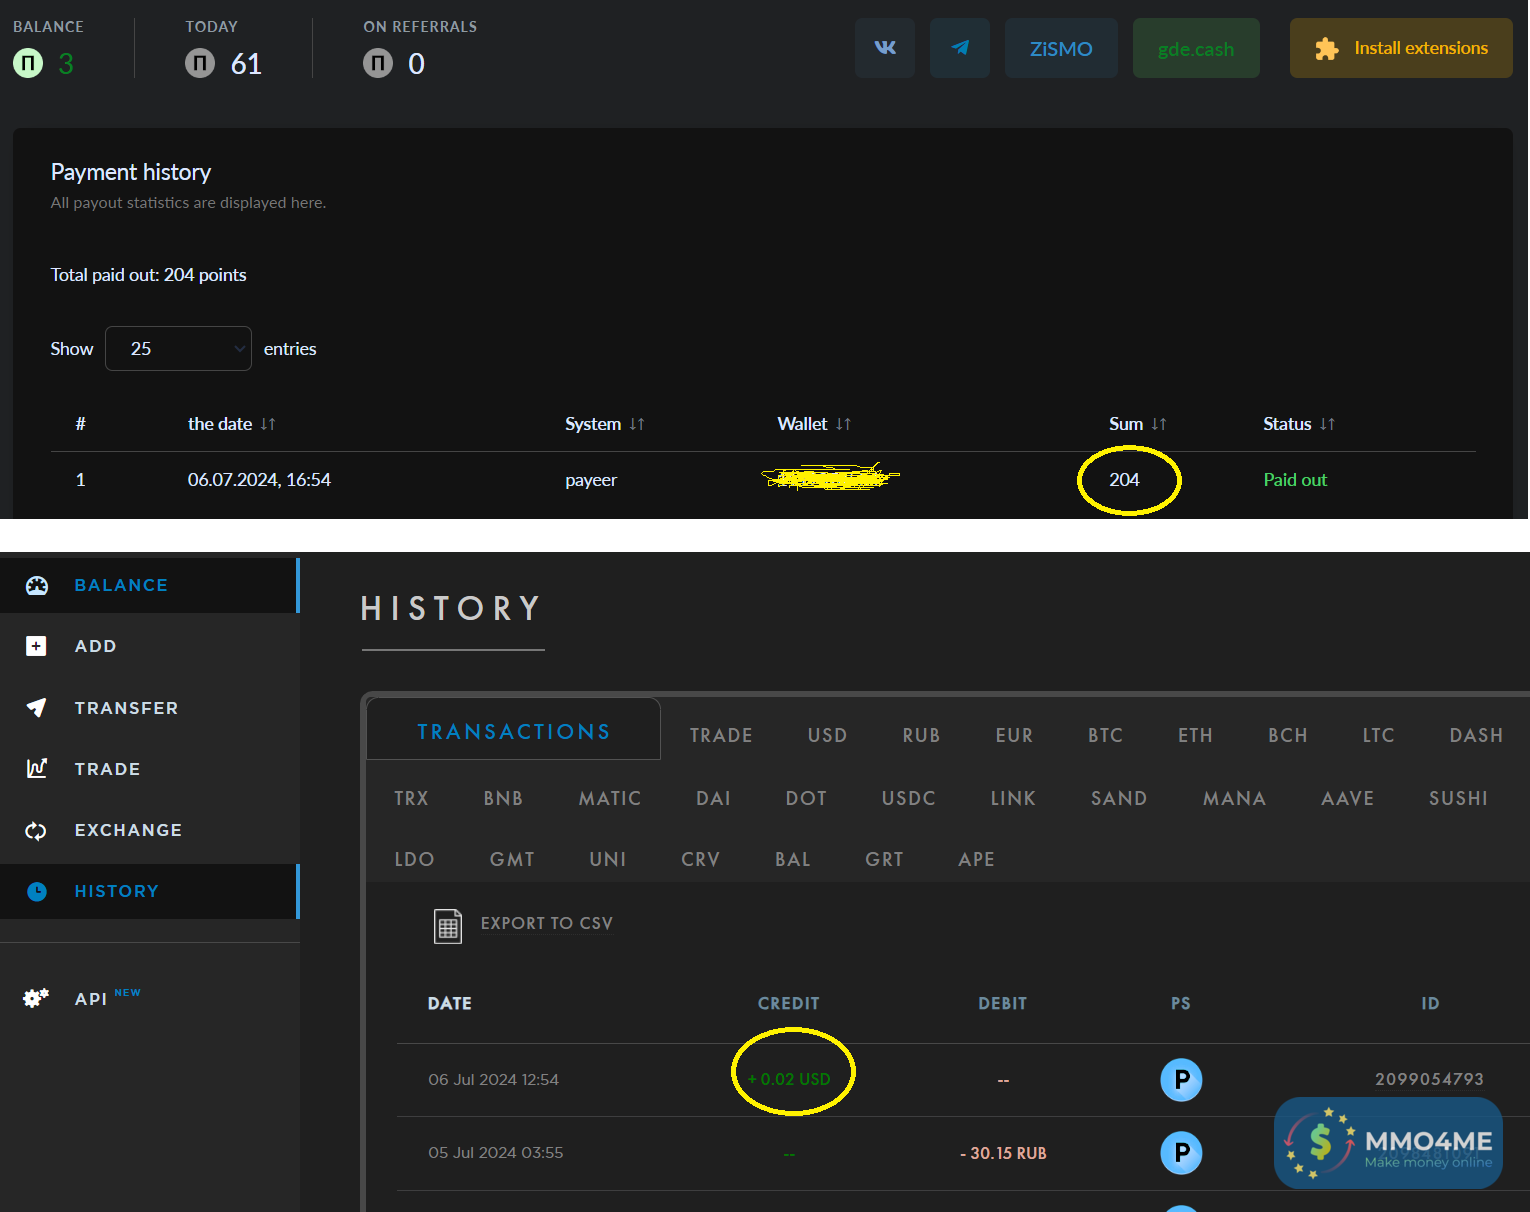Viewport: 1530px width, 1212px height.
Task: Click the Balance dashboard icon in sidebar
Action: click(37, 586)
